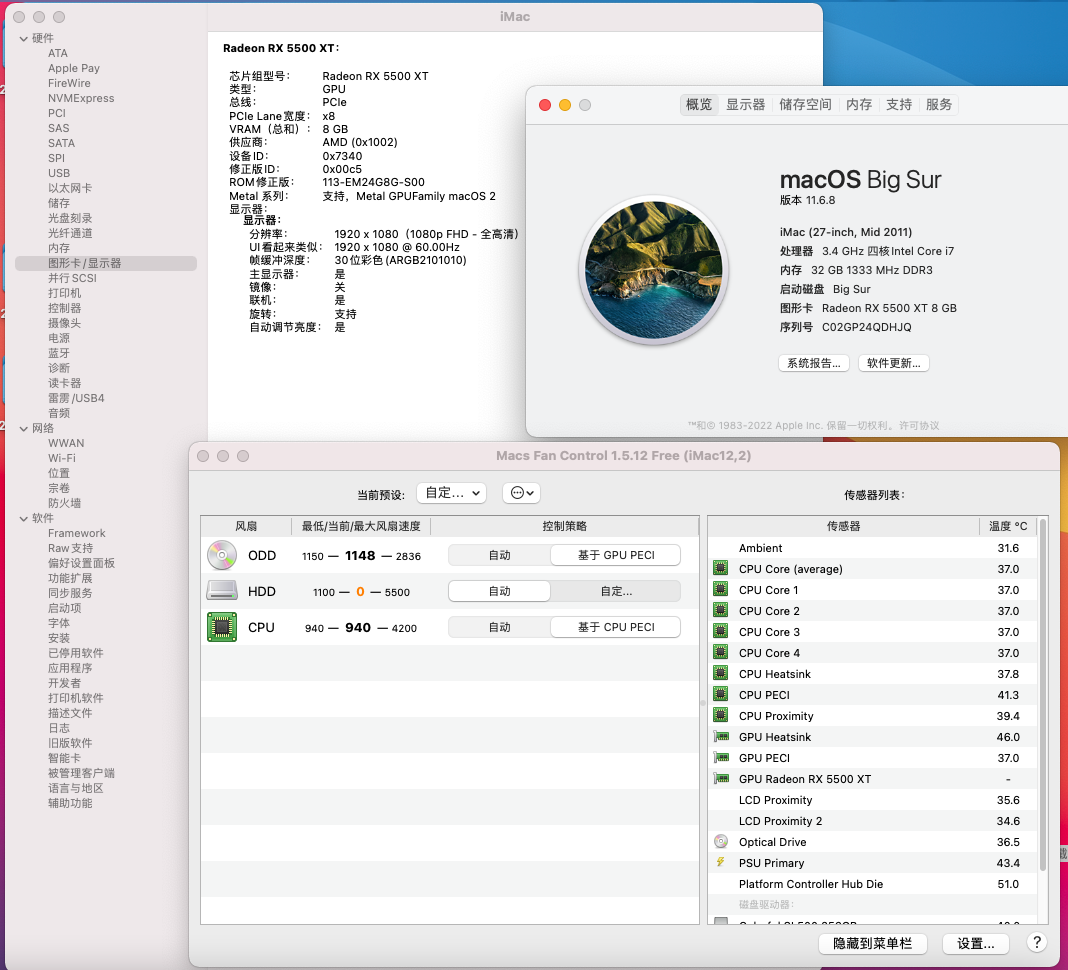
Task: Open the 许可协议 link
Action: click(x=919, y=425)
